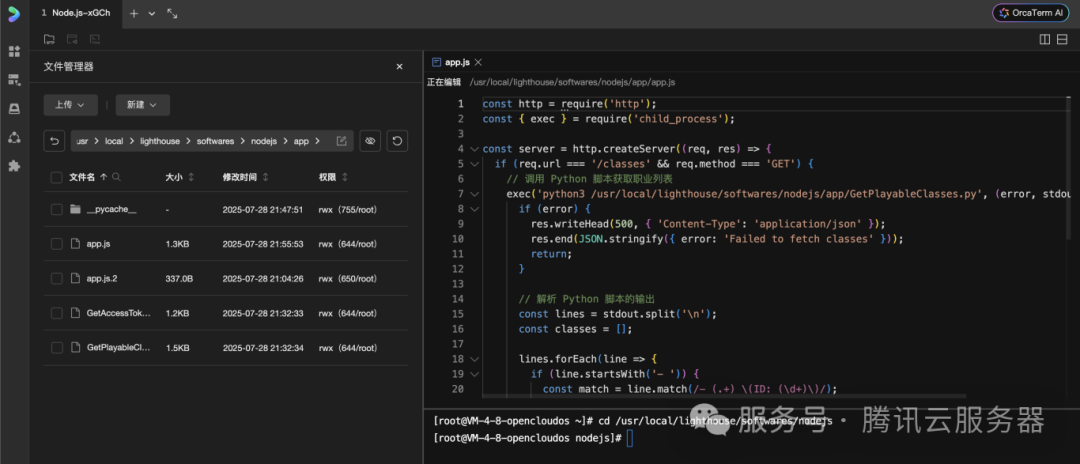Open app.js.2 in the file list
The height and width of the screenshot is (464, 1080).
pos(102,279)
